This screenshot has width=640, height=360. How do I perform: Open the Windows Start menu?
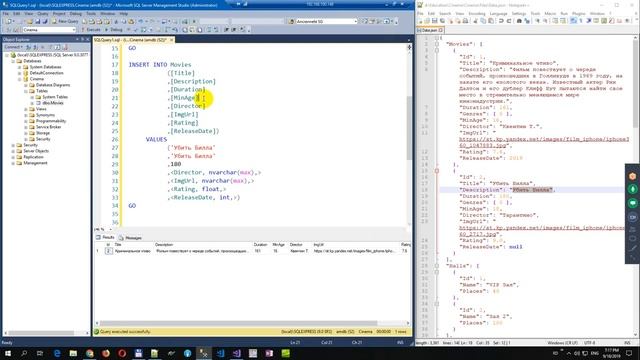point(7,353)
